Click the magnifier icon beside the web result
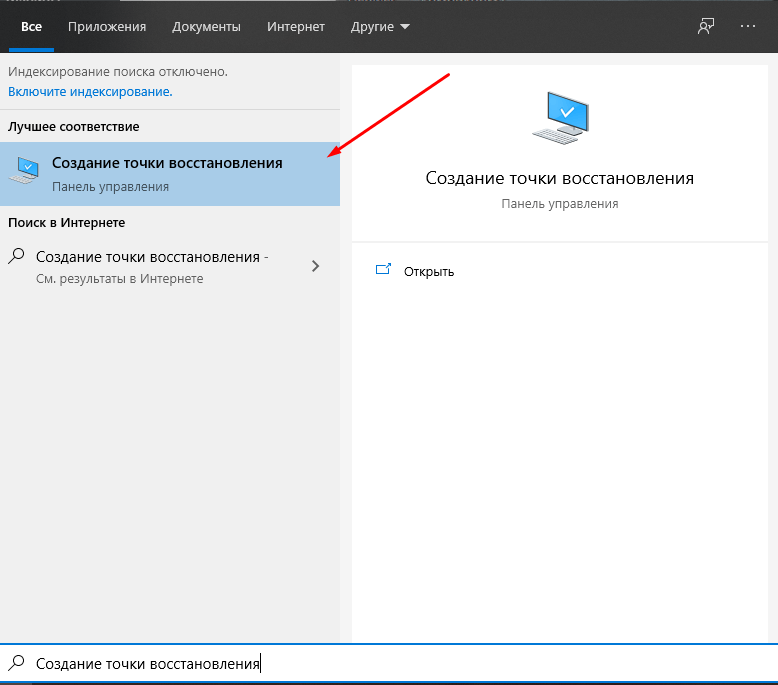Image resolution: width=778 pixels, height=685 pixels. tap(16, 256)
